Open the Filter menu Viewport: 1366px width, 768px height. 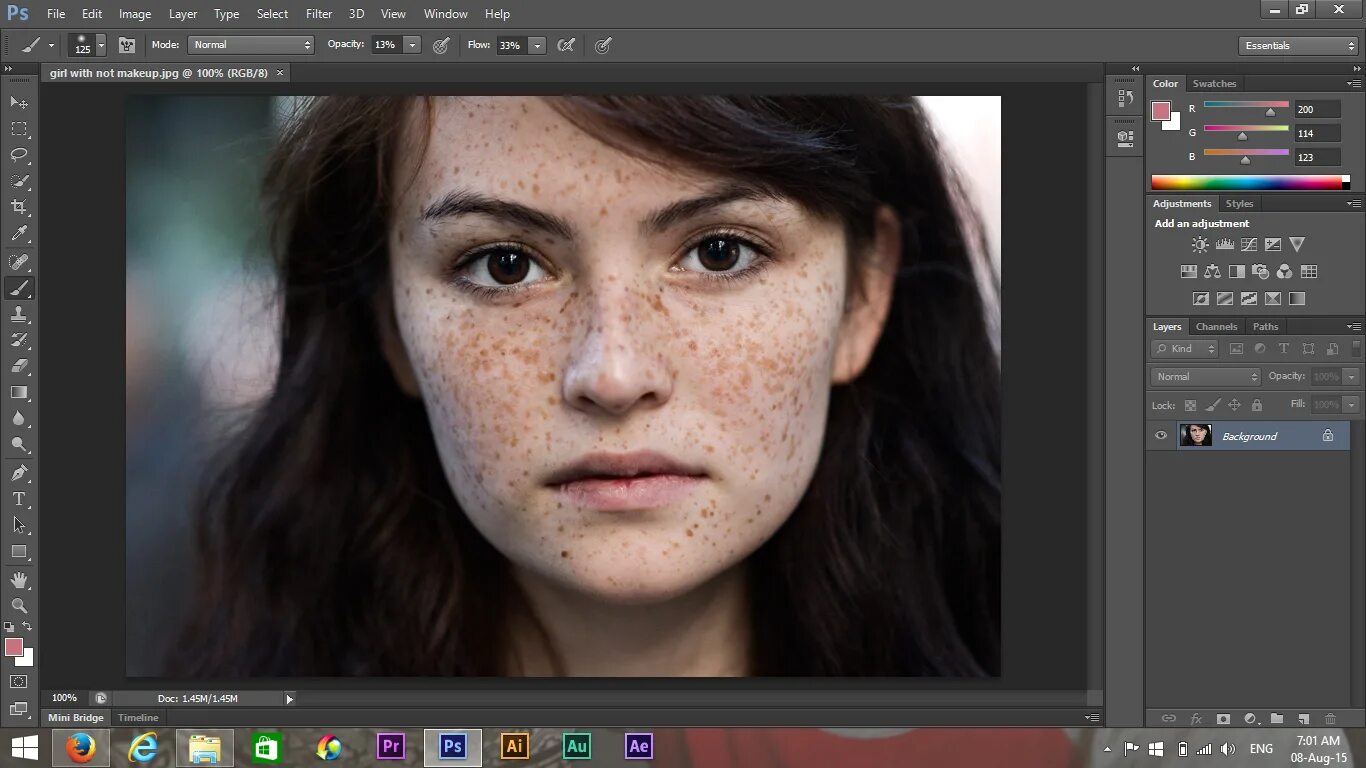[319, 14]
